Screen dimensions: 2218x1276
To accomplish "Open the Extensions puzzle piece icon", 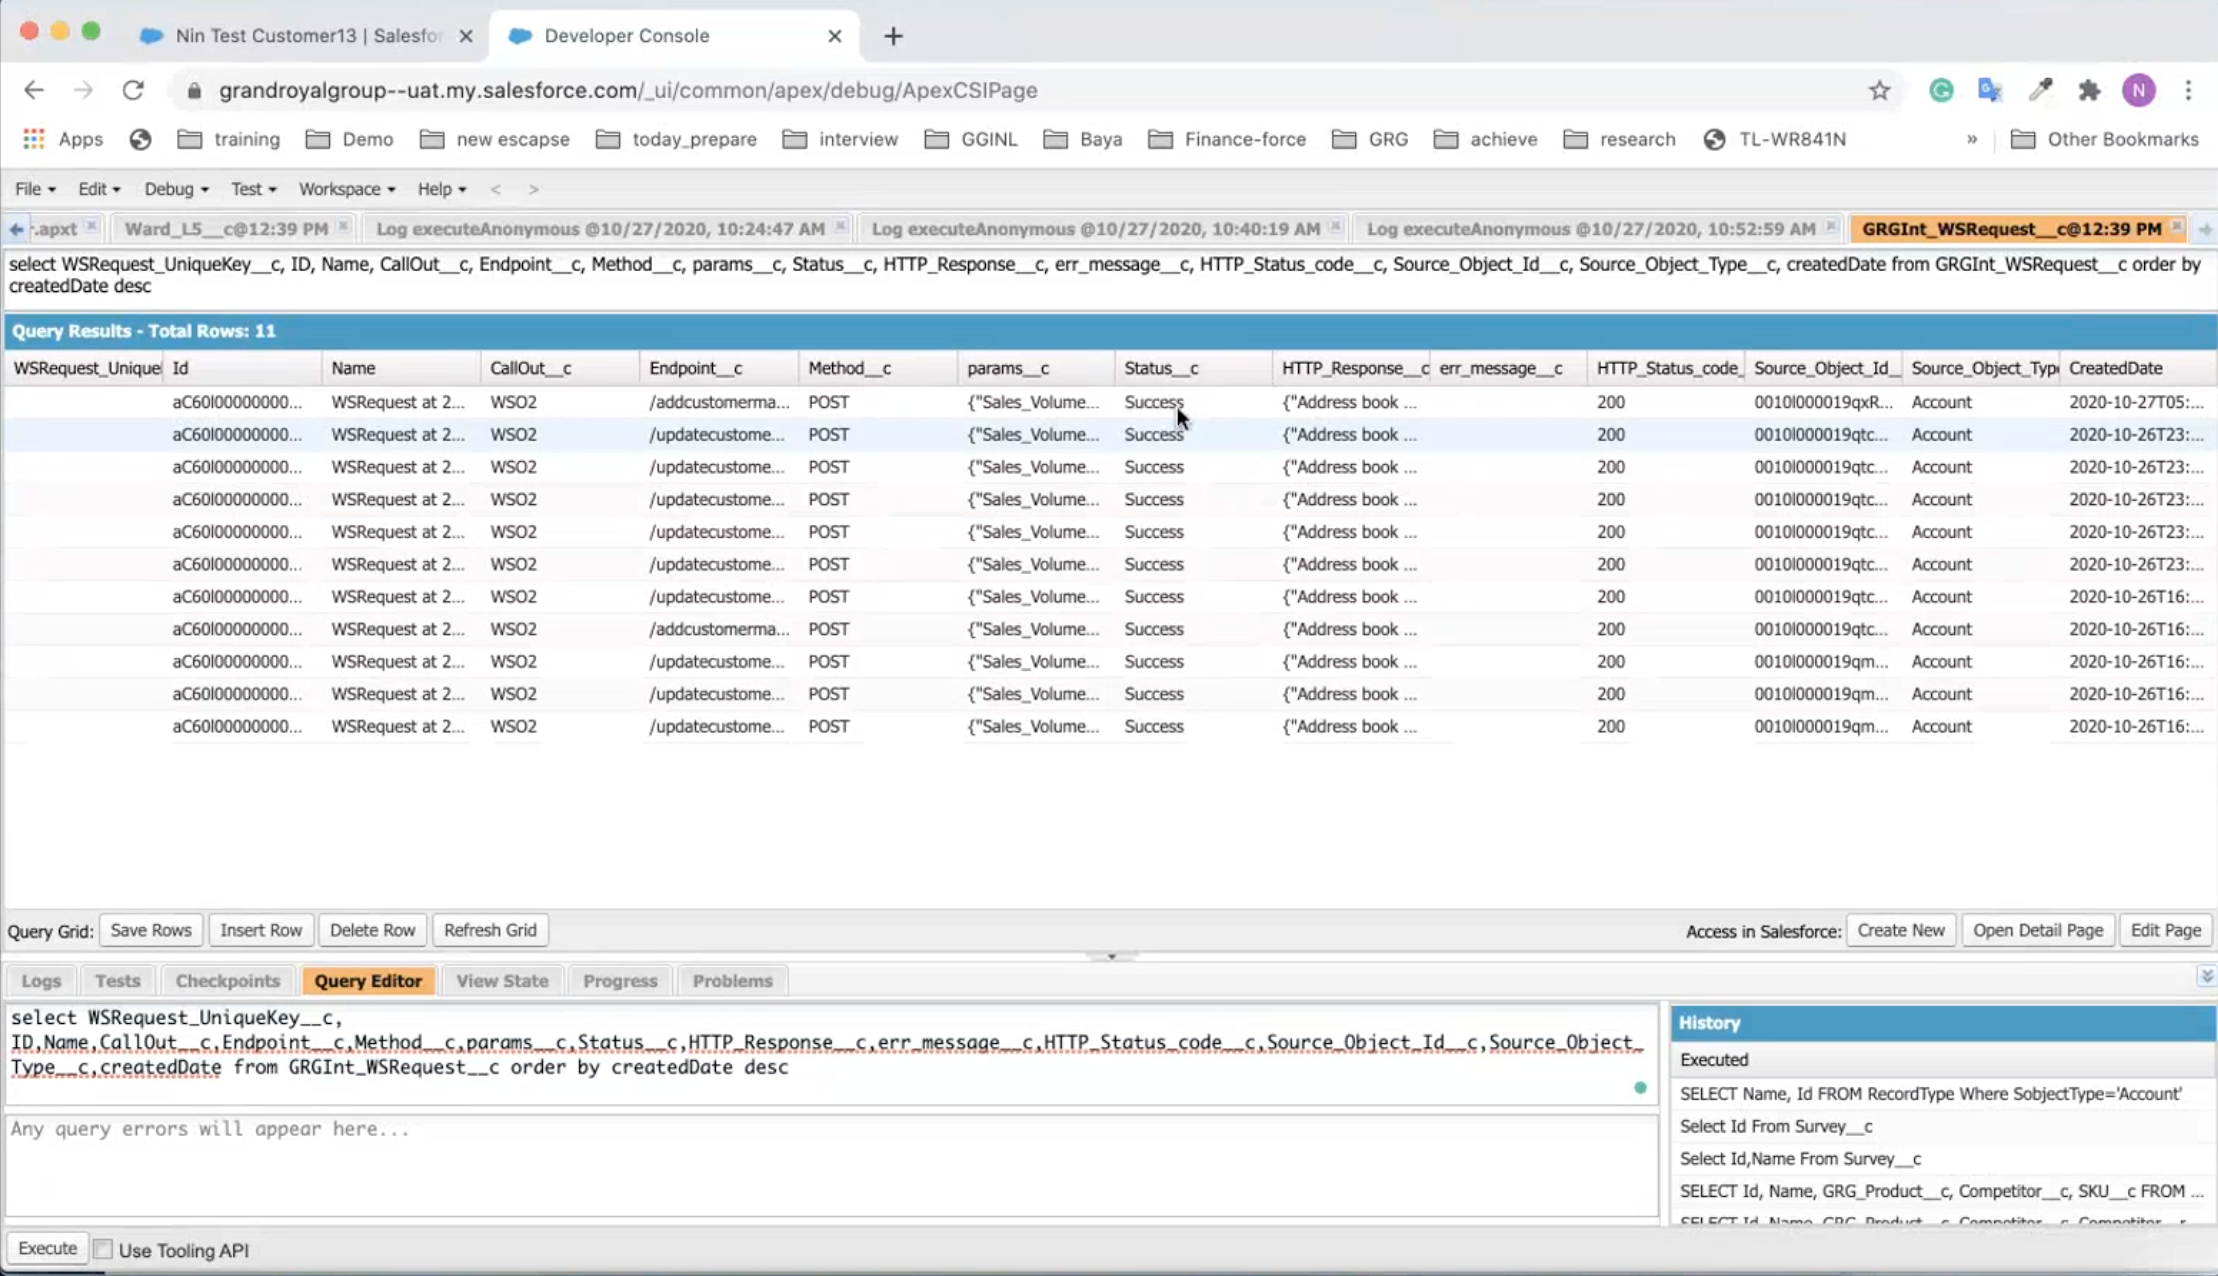I will (x=2089, y=90).
